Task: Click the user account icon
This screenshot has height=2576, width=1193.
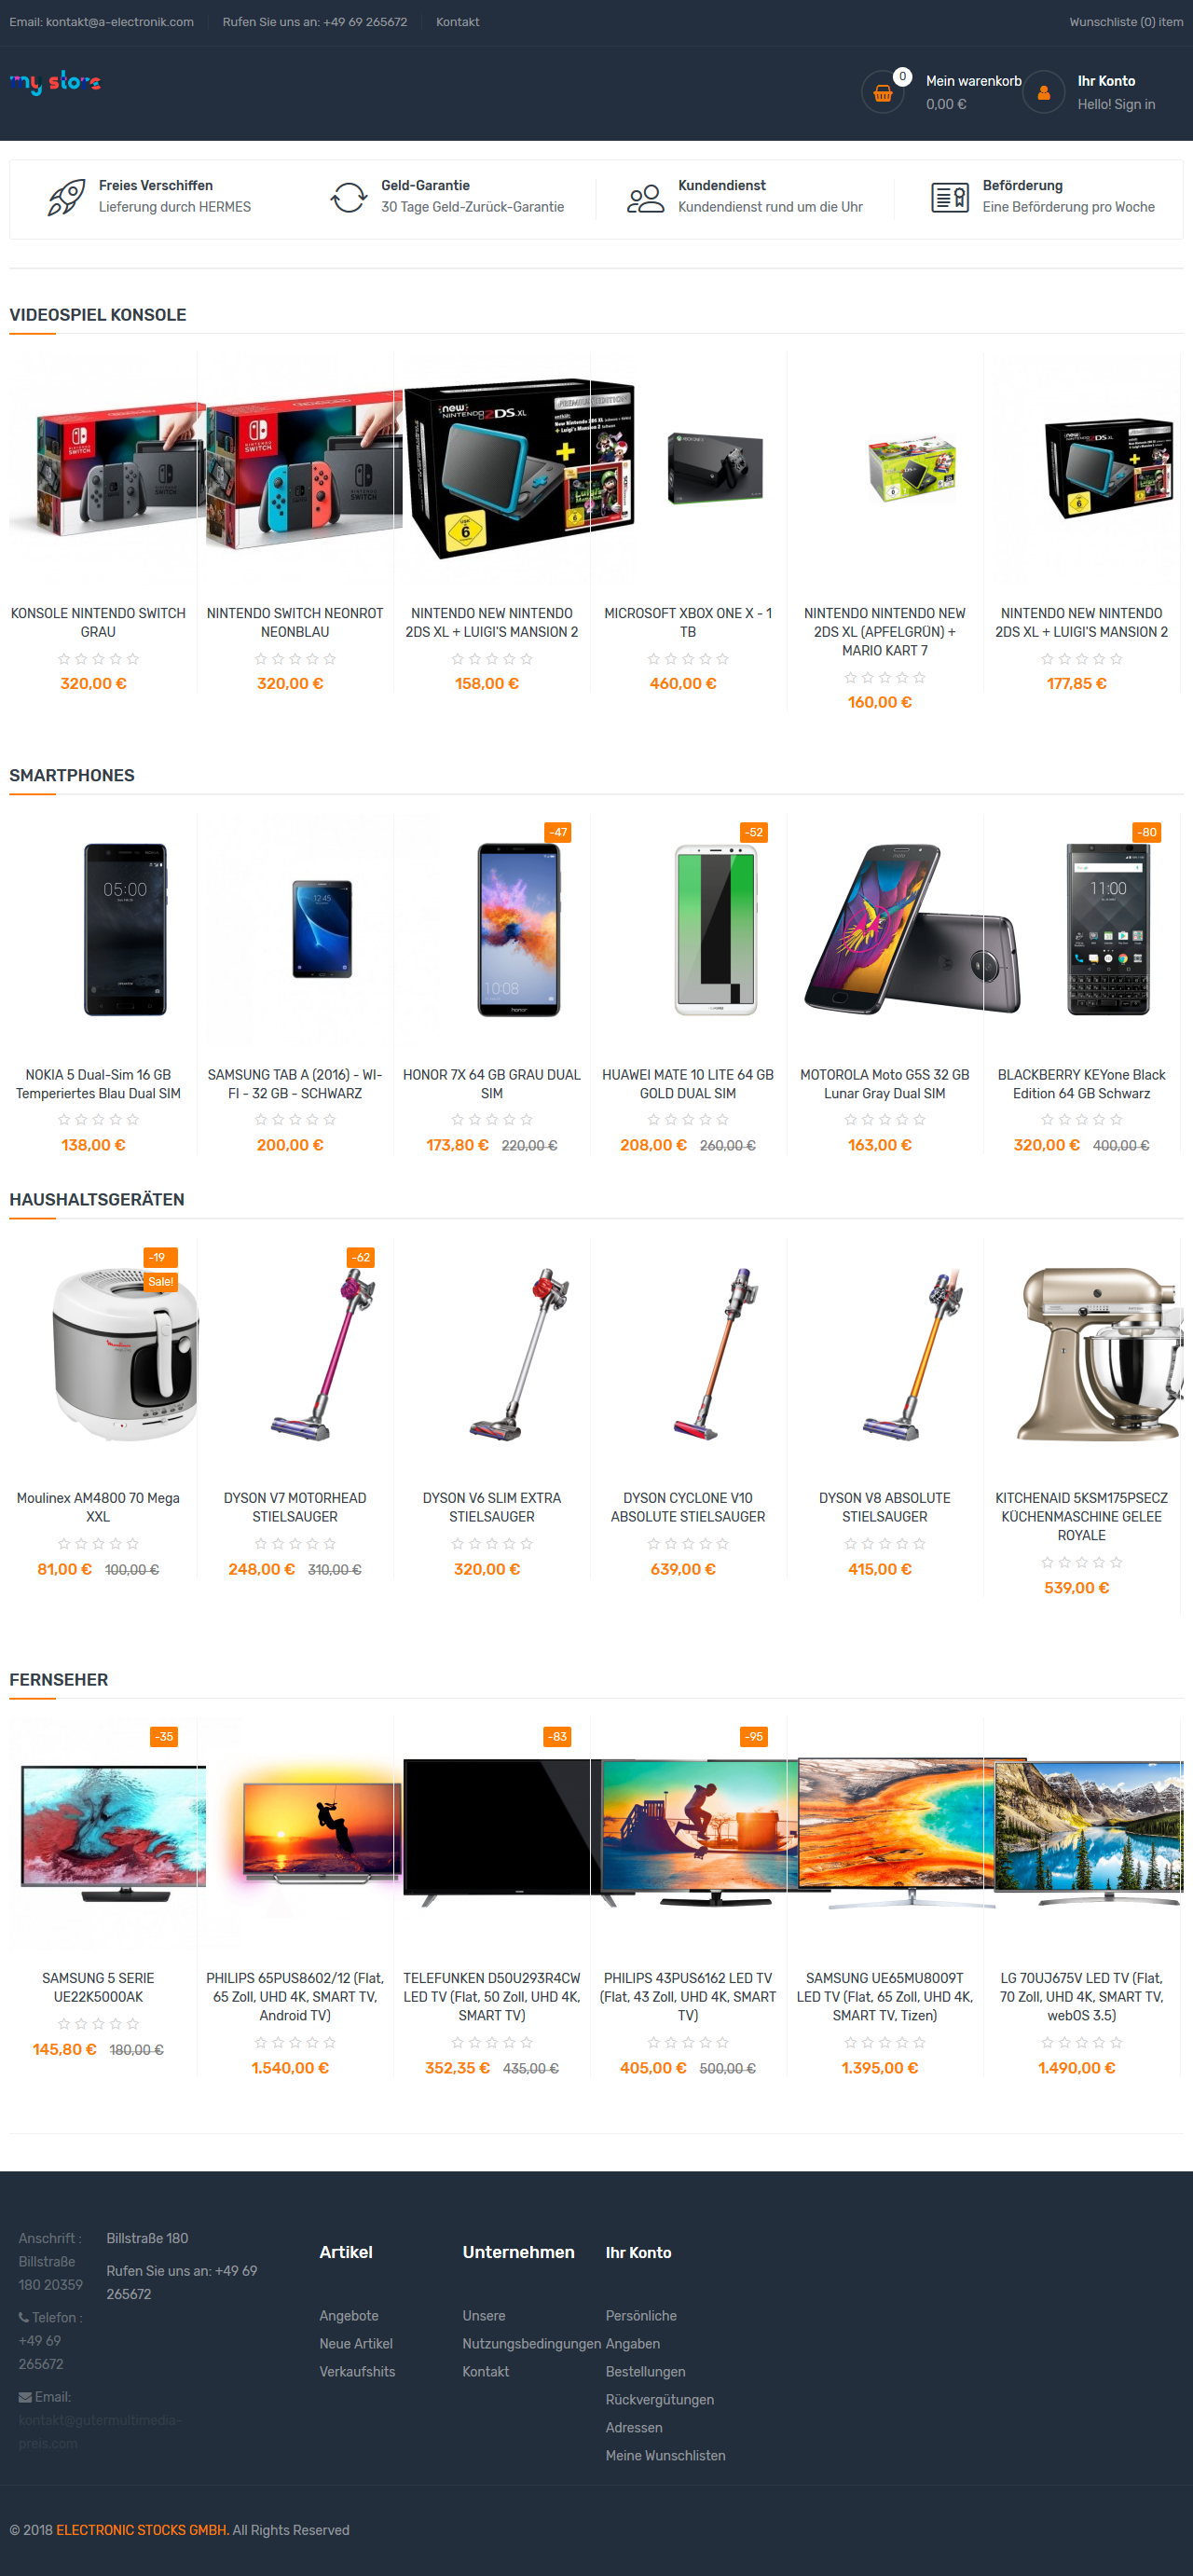Action: point(1043,92)
